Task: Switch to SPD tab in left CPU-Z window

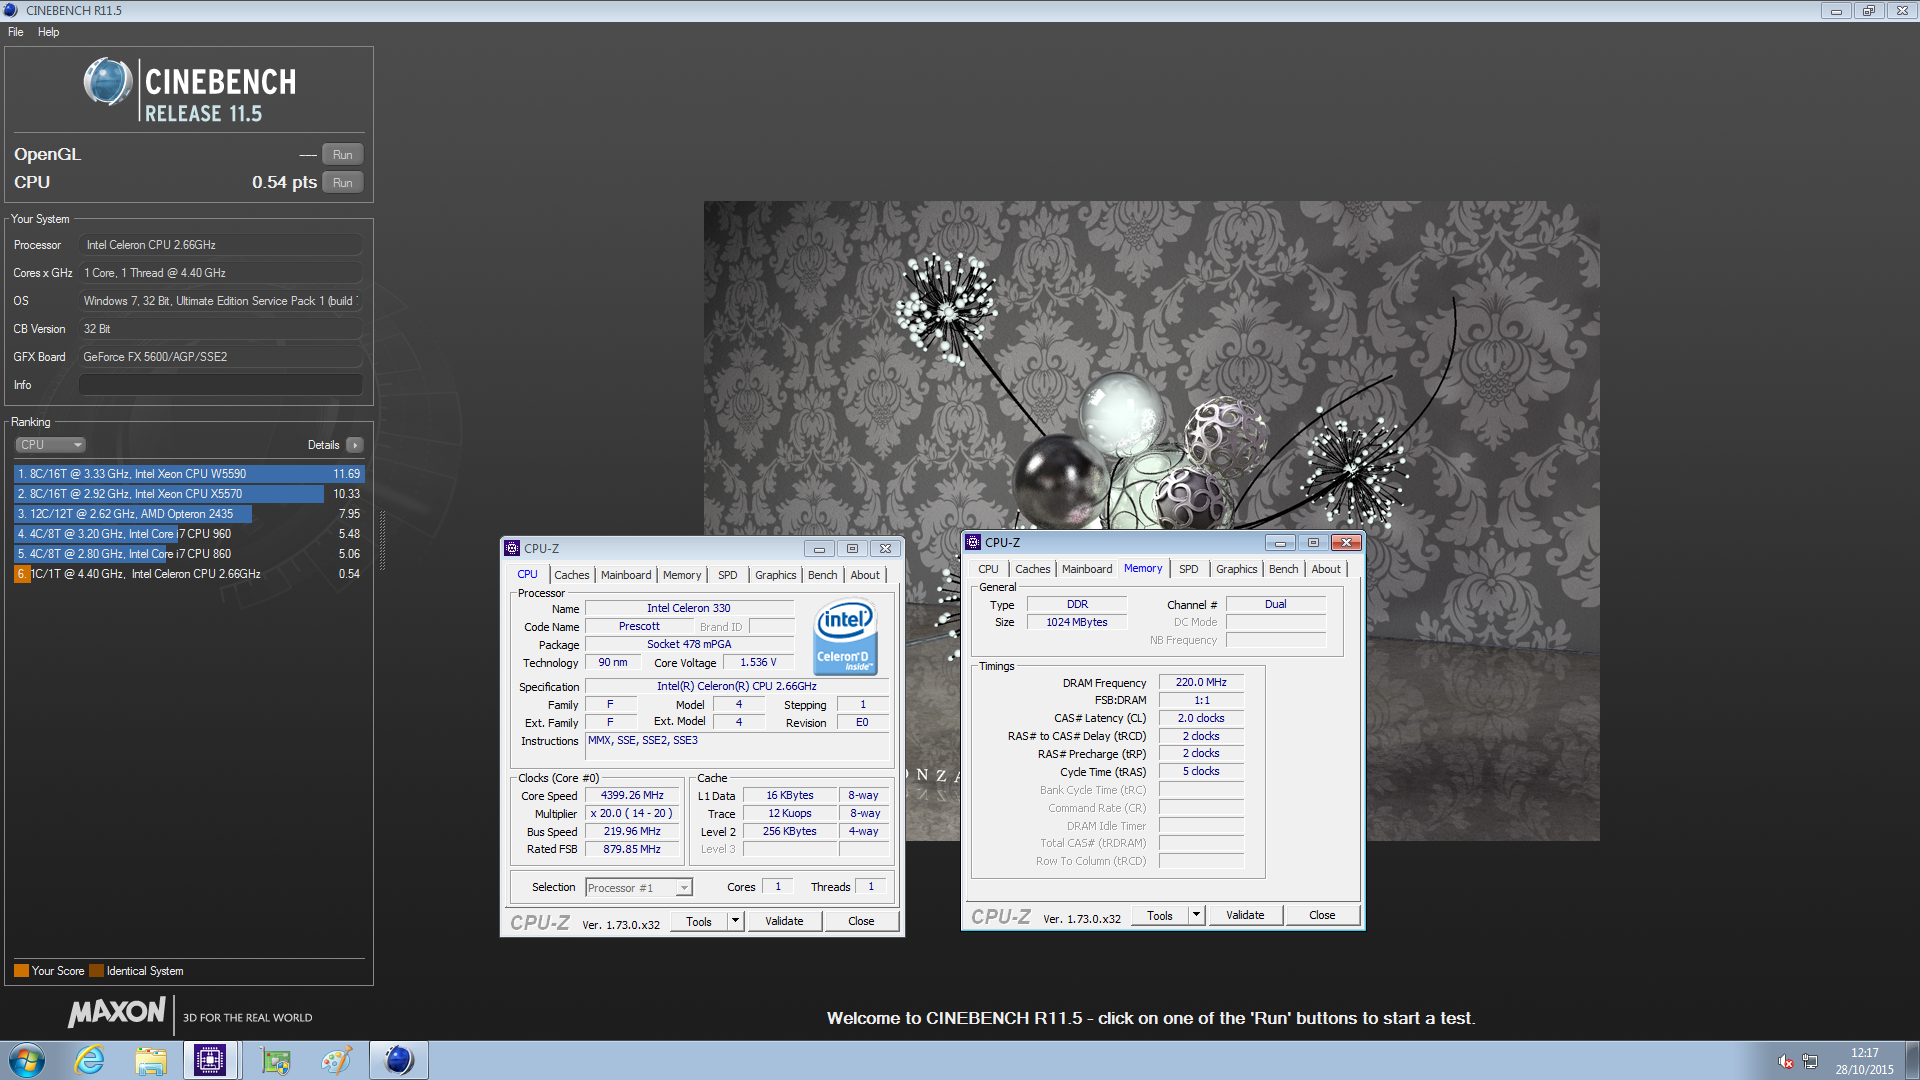Action: 728,575
